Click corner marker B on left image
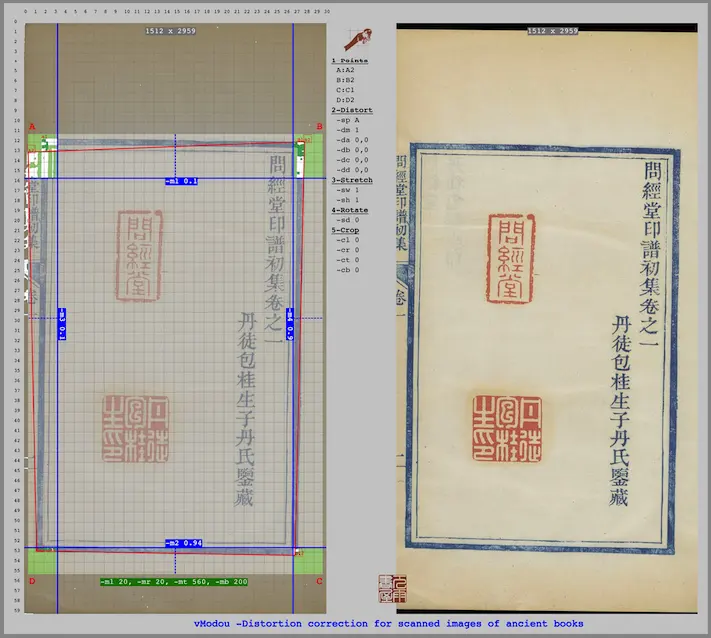 [x=319, y=127]
